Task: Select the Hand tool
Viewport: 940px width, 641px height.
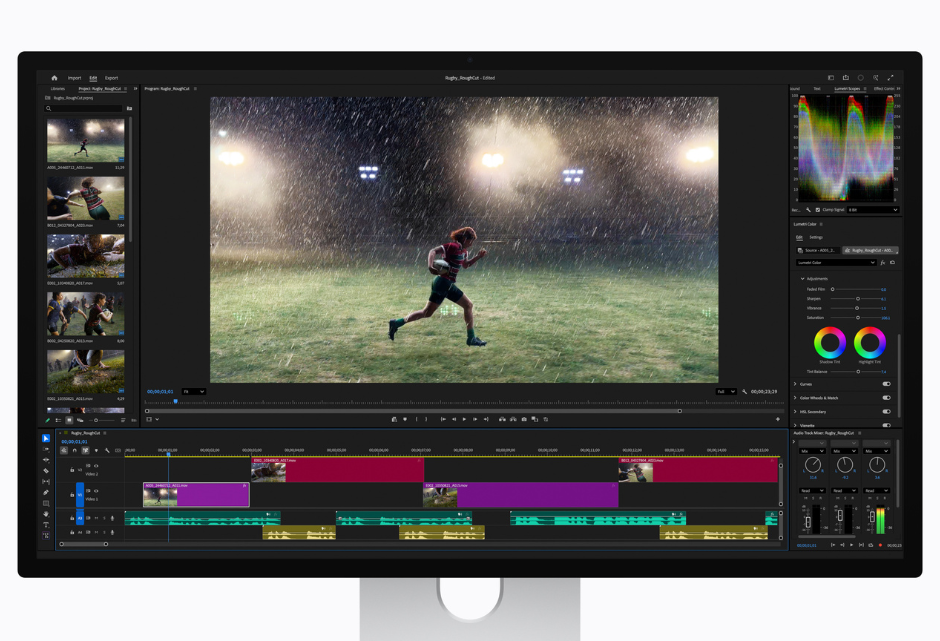Action: click(x=46, y=514)
